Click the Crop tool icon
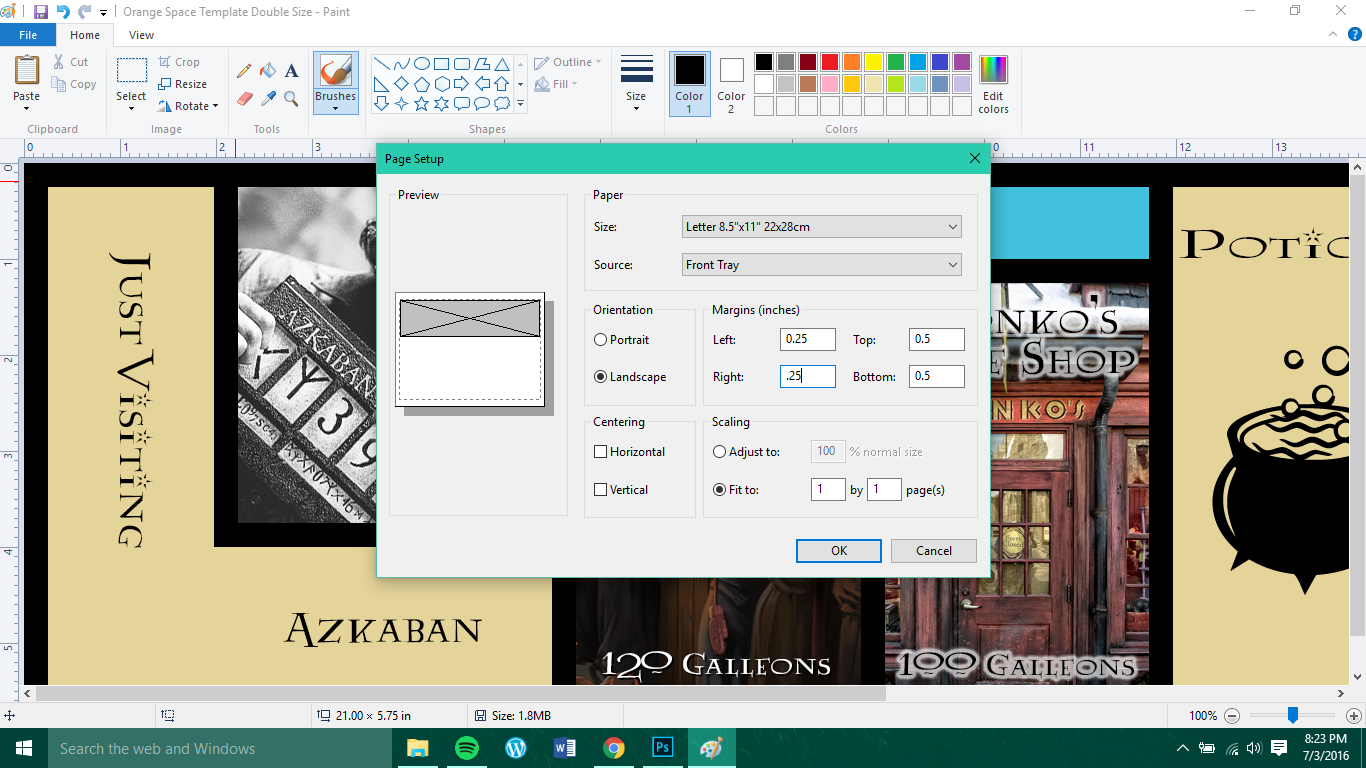The width and height of the screenshot is (1366, 768). (x=165, y=62)
